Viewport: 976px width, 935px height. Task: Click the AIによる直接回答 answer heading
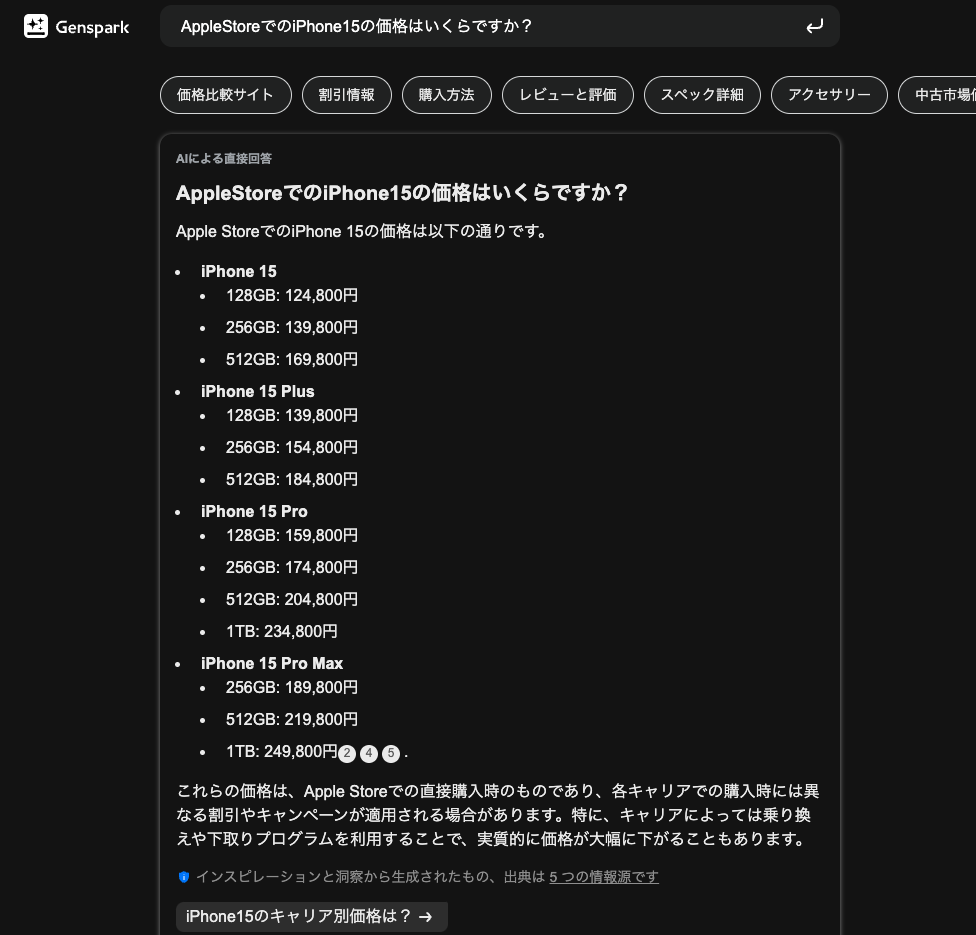226,159
